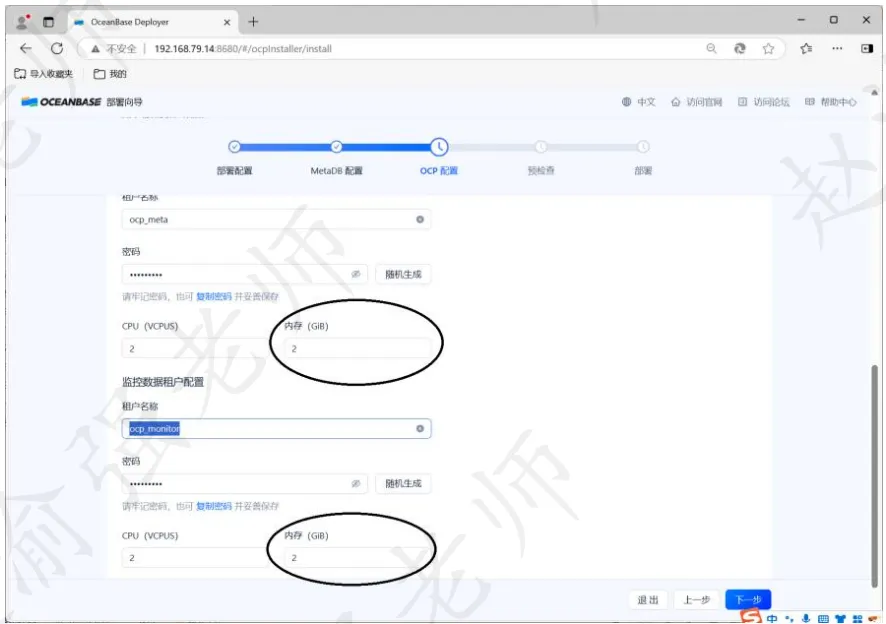Open 帮助中心 link
886x624 pixels.
tap(831, 102)
